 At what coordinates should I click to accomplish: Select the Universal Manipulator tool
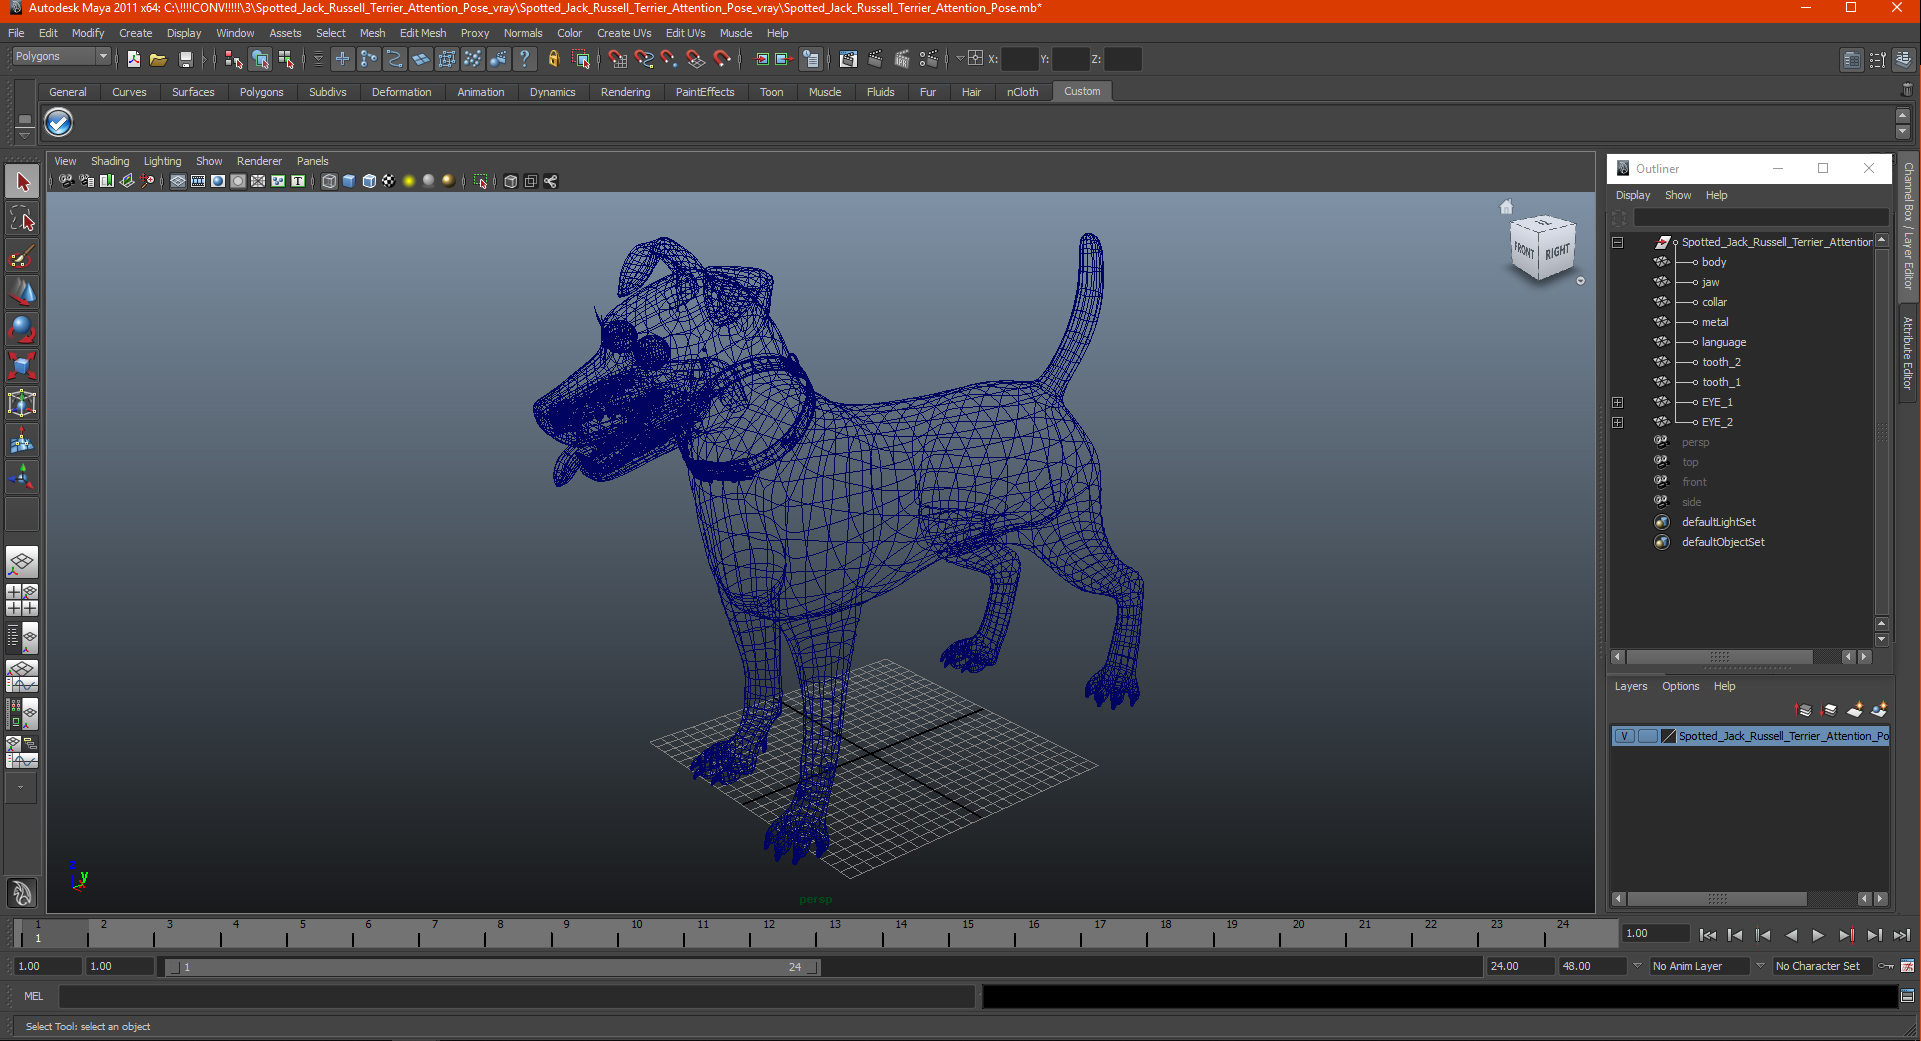[22, 403]
